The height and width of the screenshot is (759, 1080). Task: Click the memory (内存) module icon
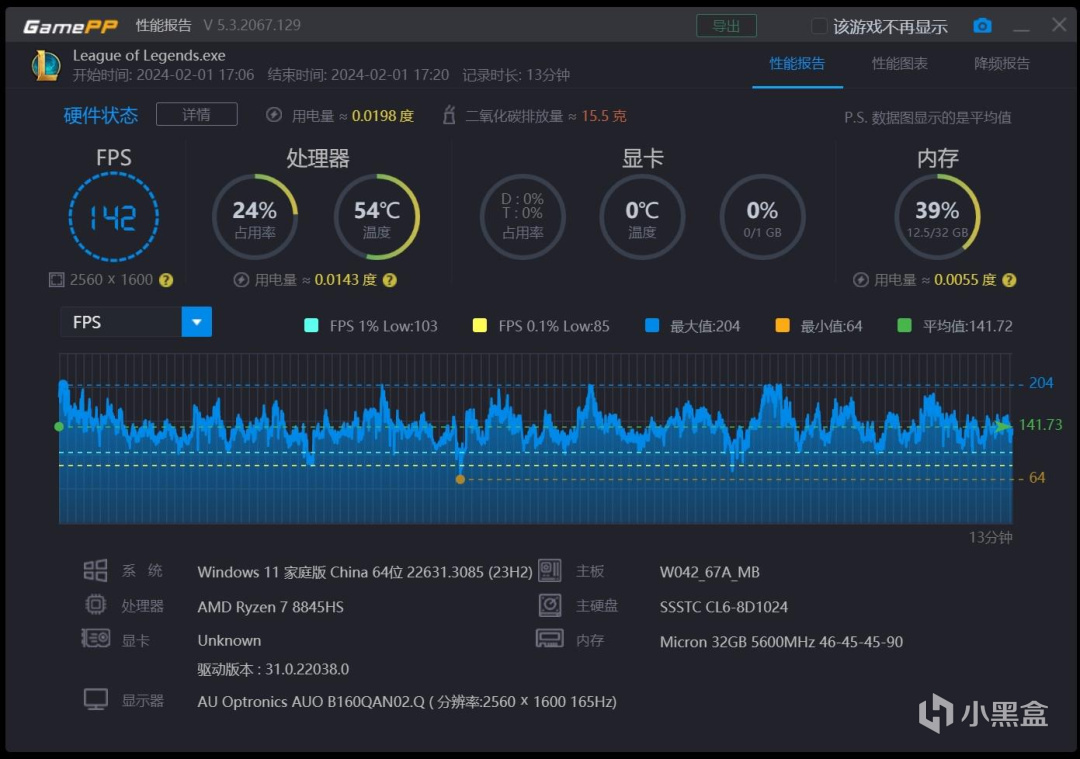pos(550,639)
